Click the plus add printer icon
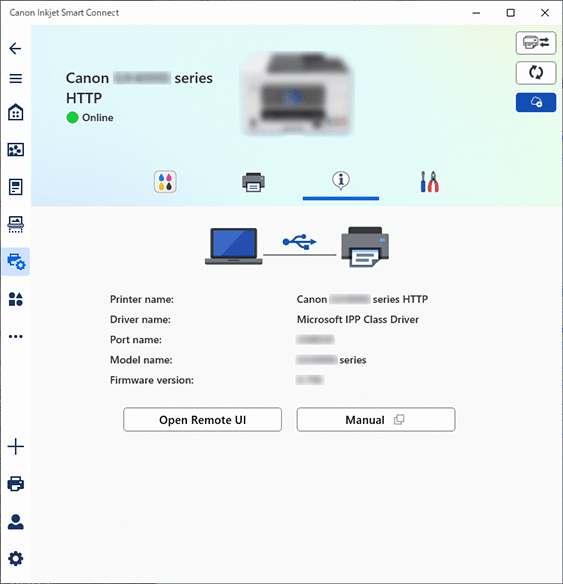This screenshot has width=563, height=584. pyautogui.click(x=15, y=446)
